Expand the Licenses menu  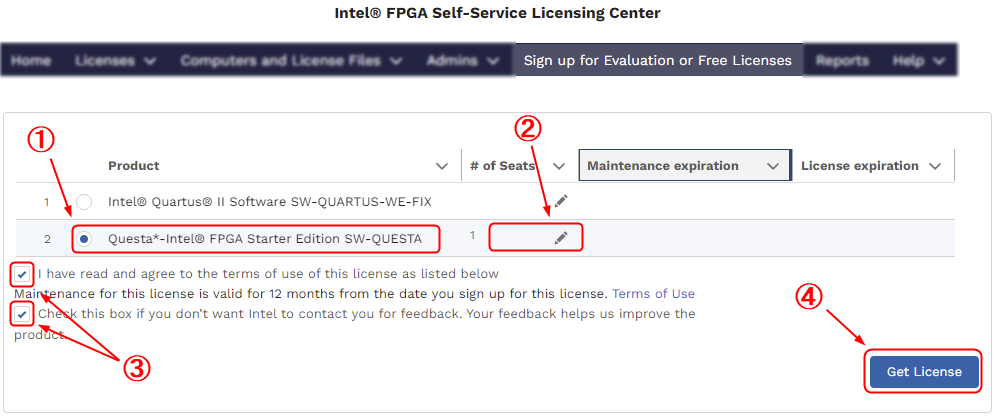[x=115, y=60]
